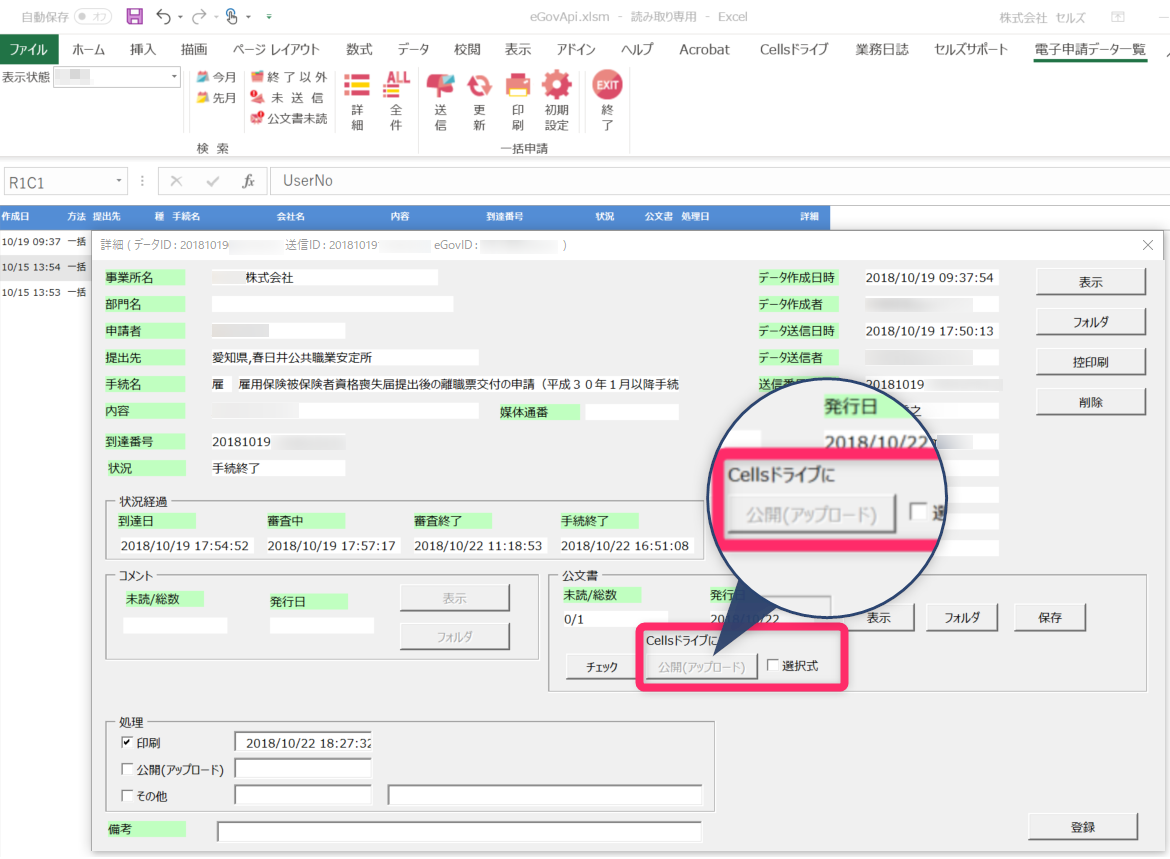Open the Cellsドライブ tab

click(x=794, y=49)
